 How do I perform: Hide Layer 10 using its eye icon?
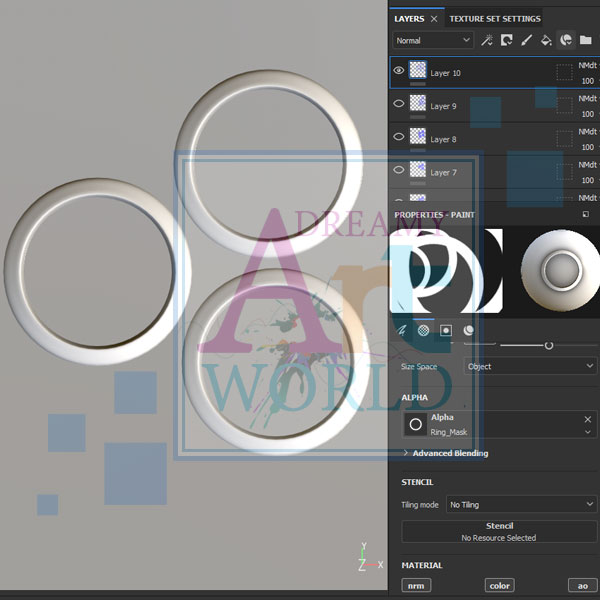point(399,71)
